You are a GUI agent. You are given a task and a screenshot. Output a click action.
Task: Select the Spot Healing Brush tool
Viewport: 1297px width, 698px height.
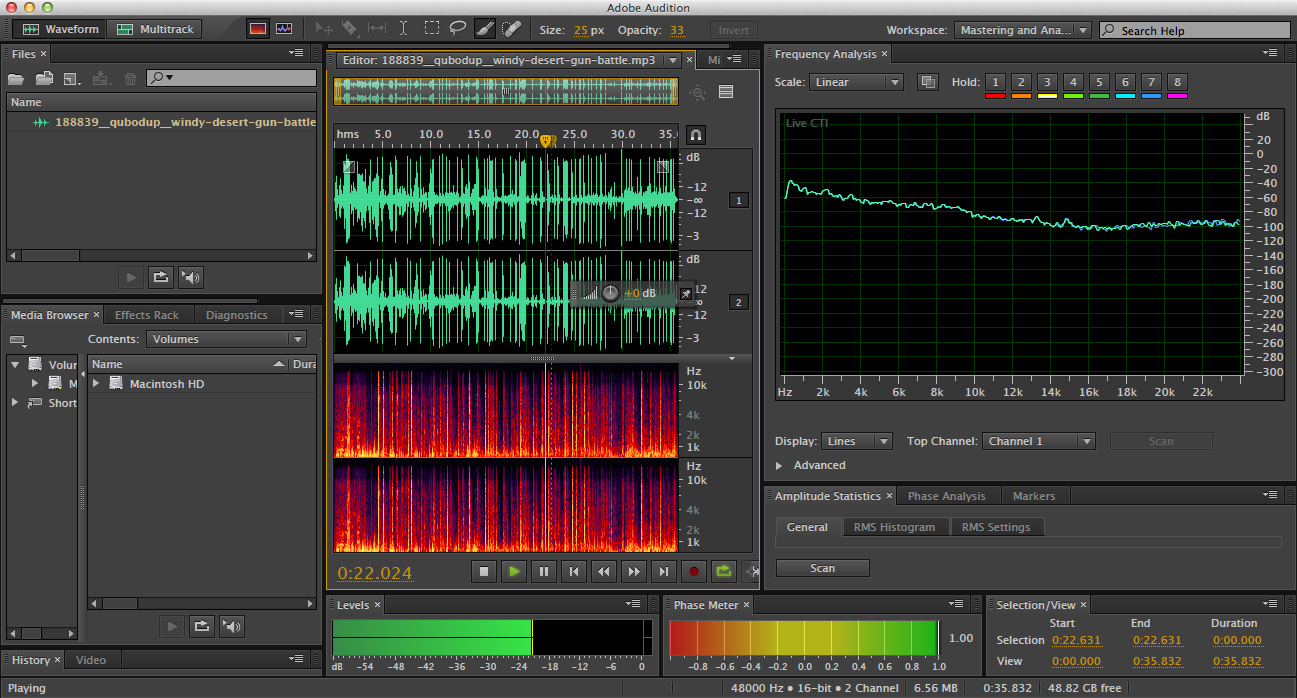(510, 29)
